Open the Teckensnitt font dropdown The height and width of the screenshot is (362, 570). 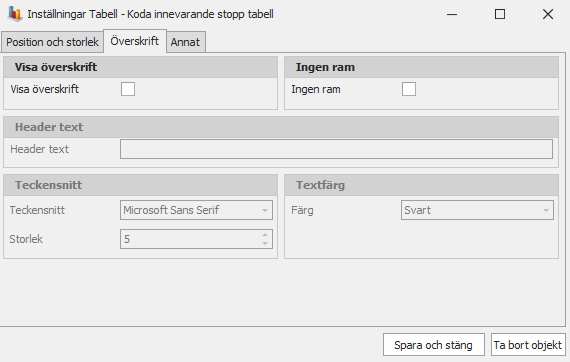[196, 210]
